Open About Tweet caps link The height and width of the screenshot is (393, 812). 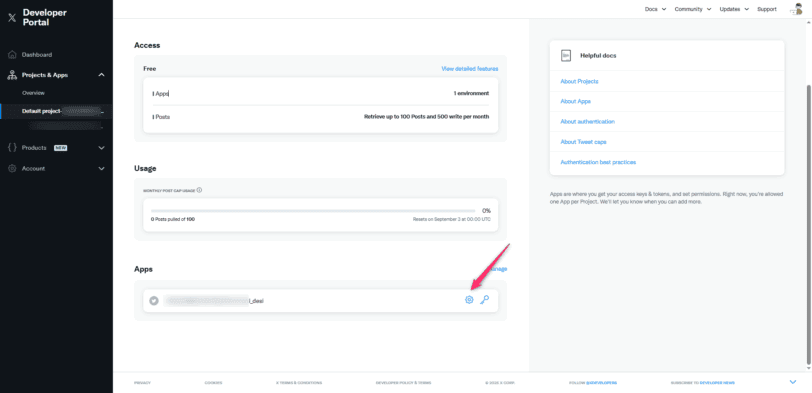583,142
